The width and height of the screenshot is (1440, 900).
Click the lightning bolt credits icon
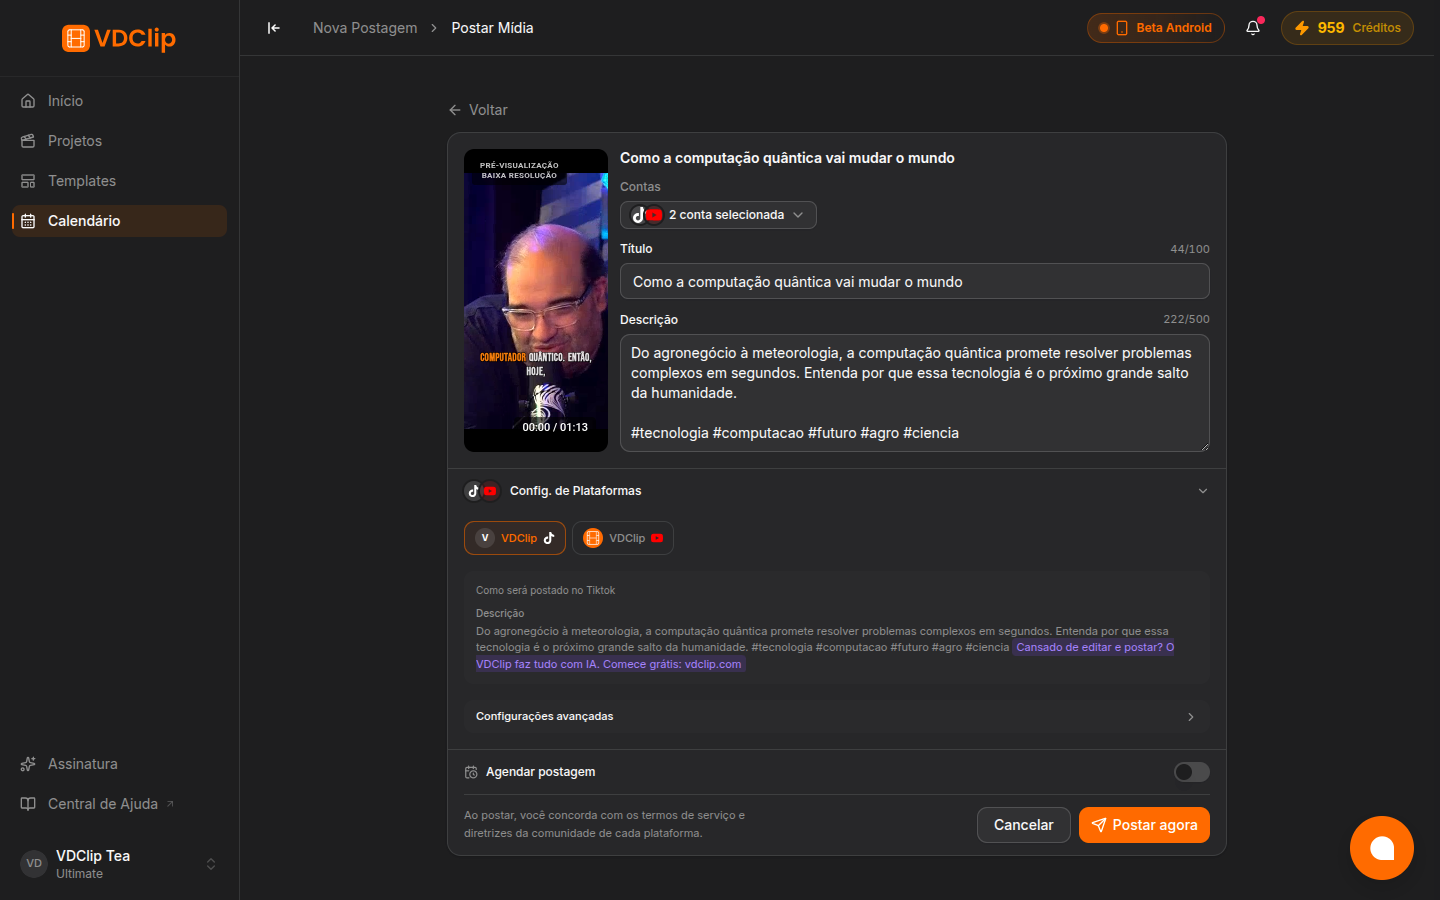click(1302, 28)
